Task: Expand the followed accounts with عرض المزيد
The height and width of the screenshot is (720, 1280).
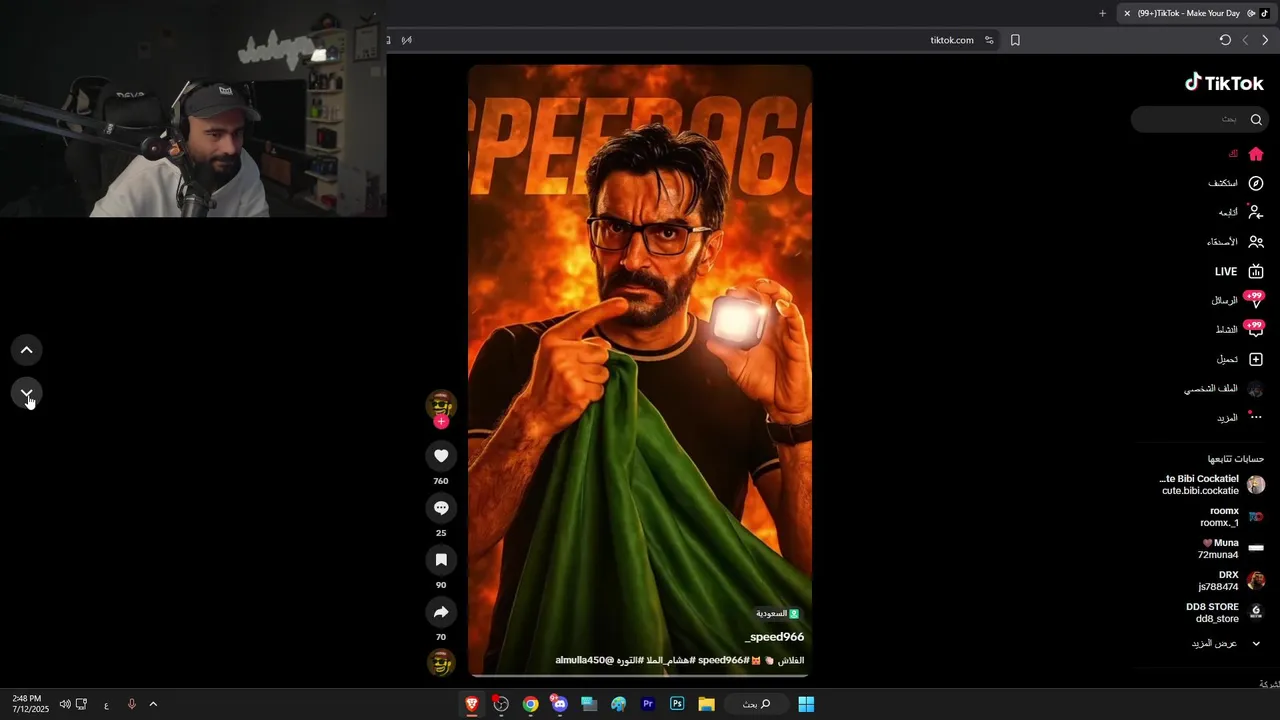Action: click(x=1226, y=643)
